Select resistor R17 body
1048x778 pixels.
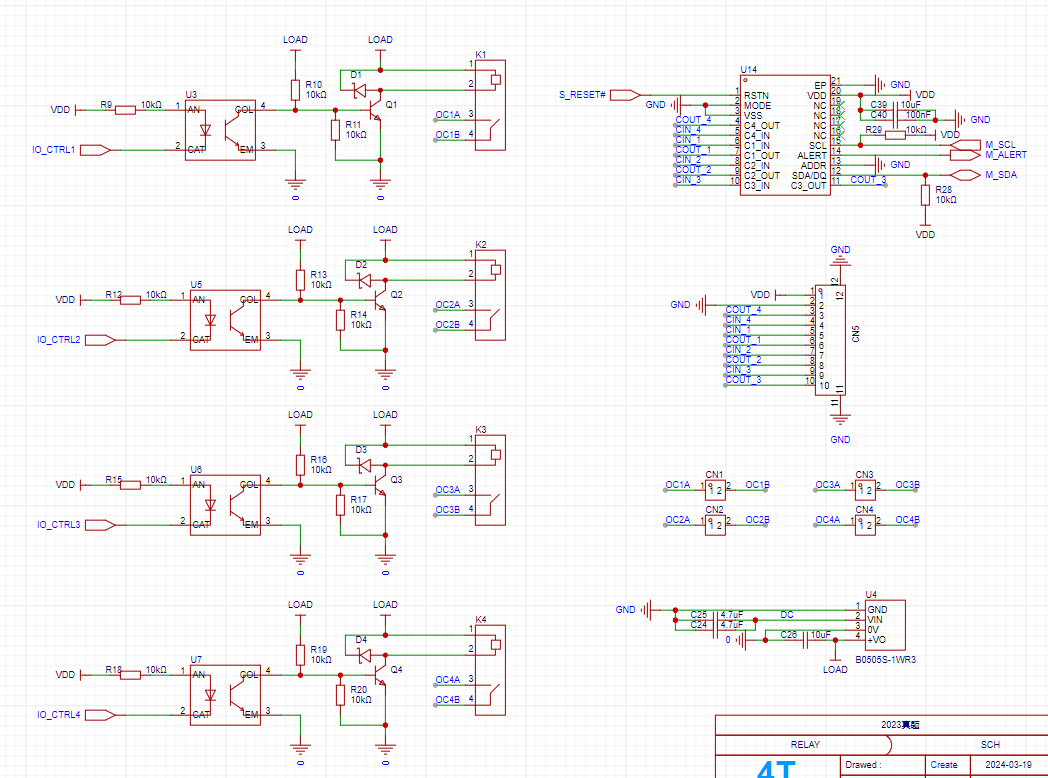[341, 505]
